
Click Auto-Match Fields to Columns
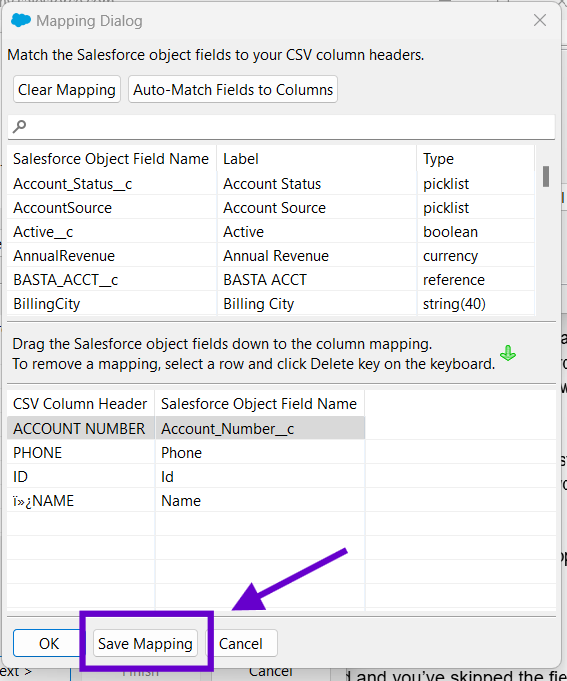tap(233, 89)
